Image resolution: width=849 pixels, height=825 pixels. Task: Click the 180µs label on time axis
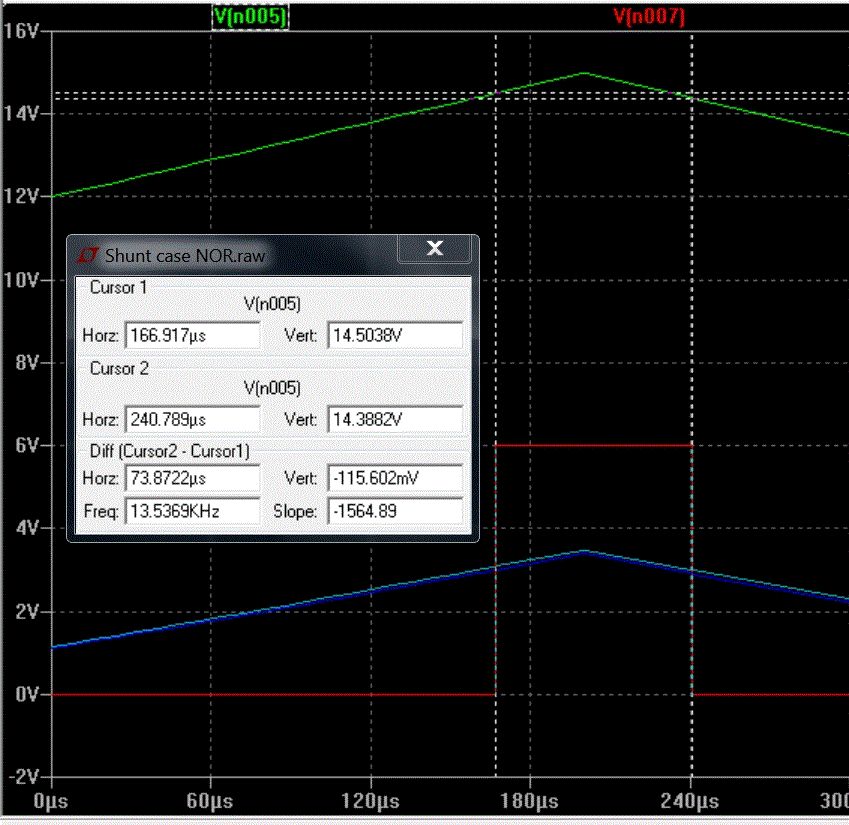tap(529, 801)
